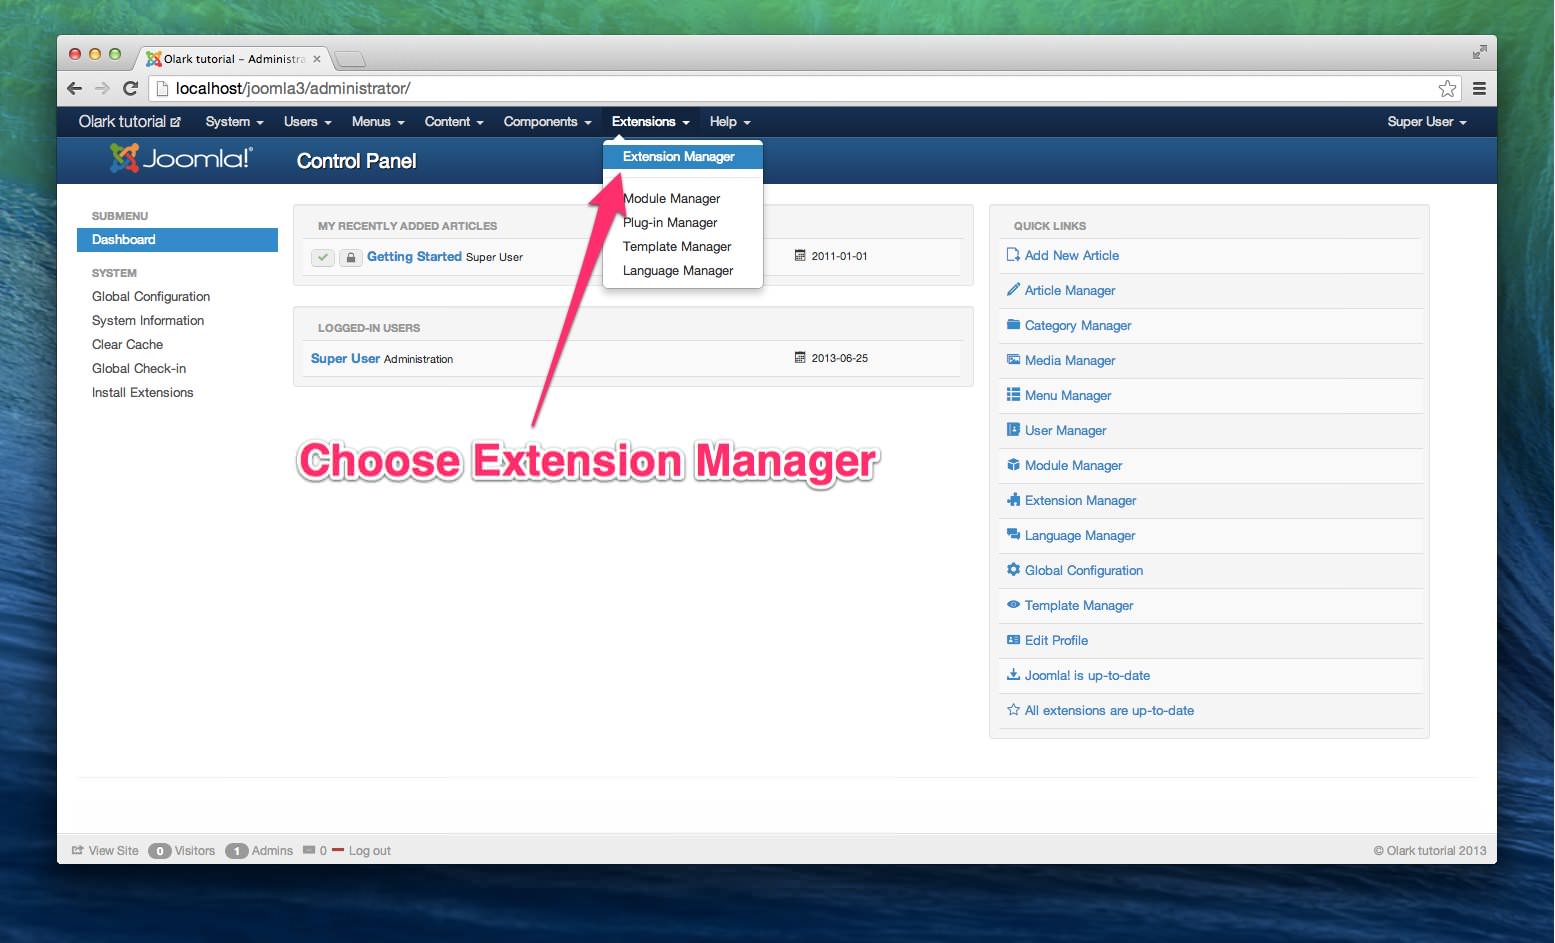Toggle the lock icon beside Getting Started
Viewport: 1555px width, 943px height.
coord(350,257)
